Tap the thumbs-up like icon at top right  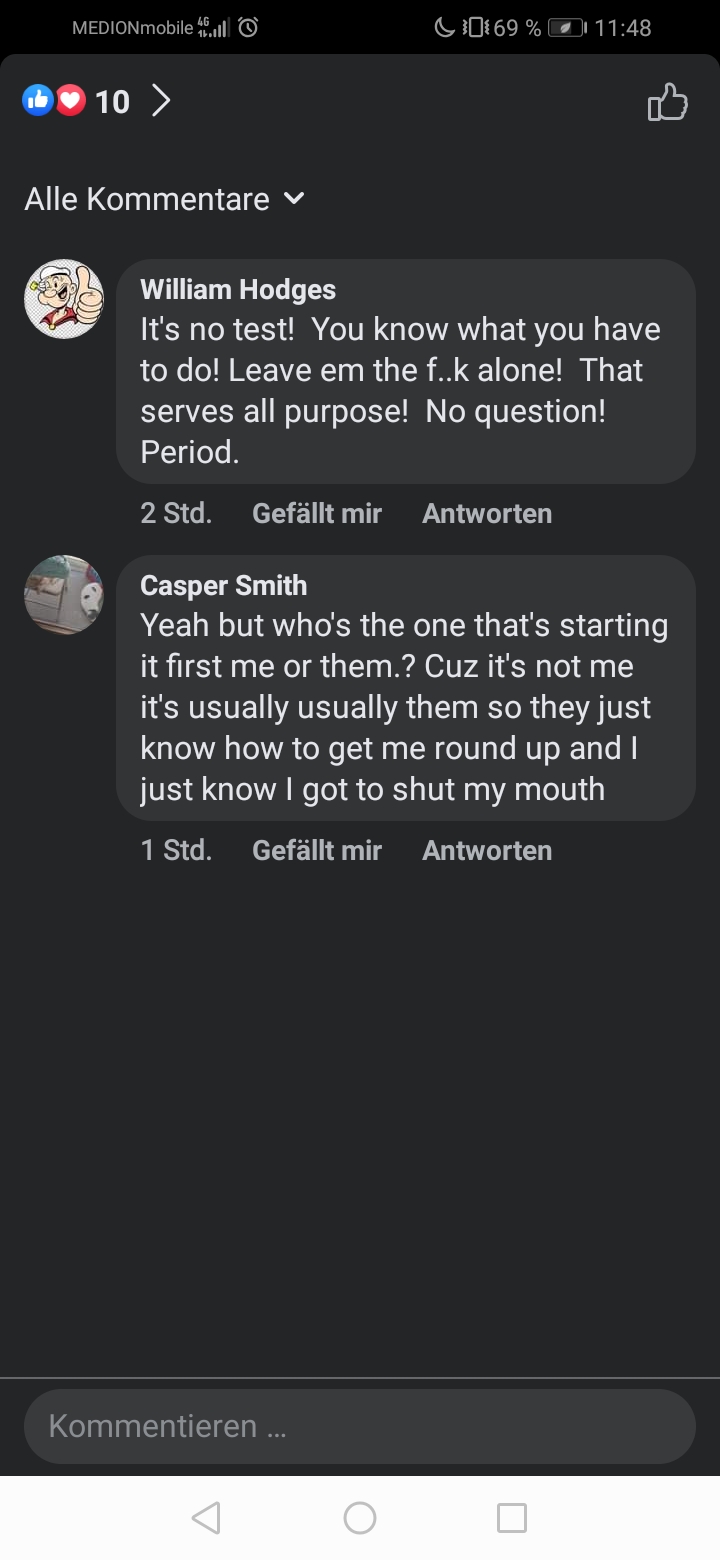(668, 102)
